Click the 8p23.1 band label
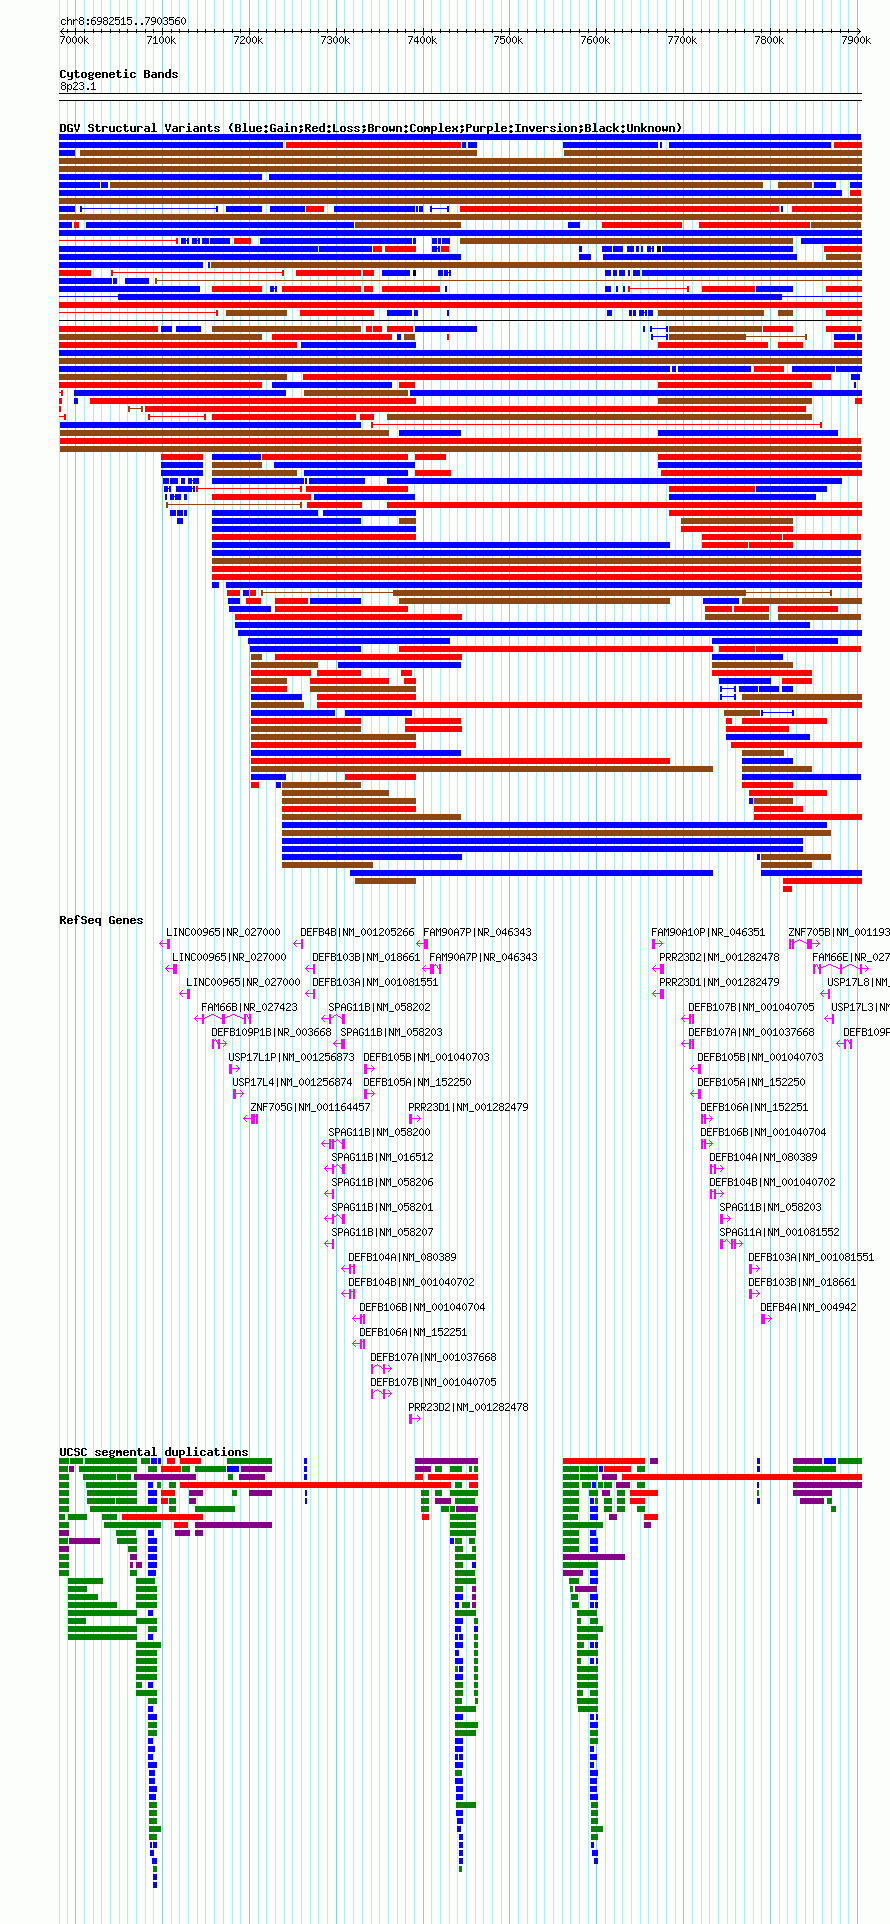This screenshot has height=1924, width=890. coord(78,87)
